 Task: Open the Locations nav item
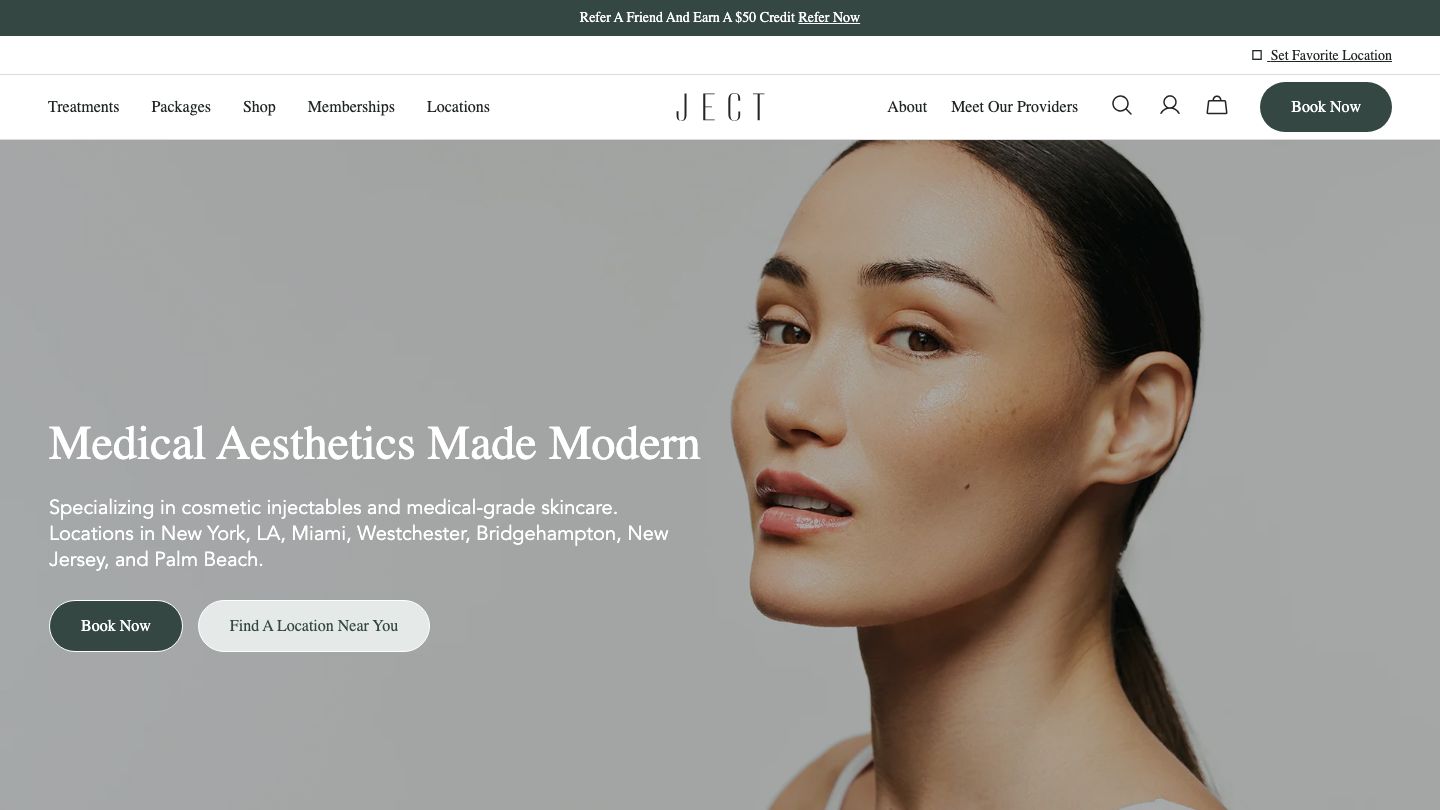[x=458, y=107]
